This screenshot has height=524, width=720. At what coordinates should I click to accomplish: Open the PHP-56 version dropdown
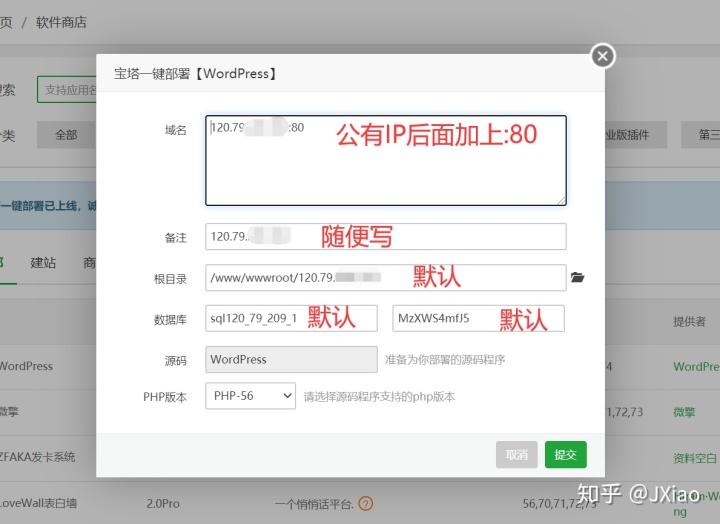(x=250, y=396)
